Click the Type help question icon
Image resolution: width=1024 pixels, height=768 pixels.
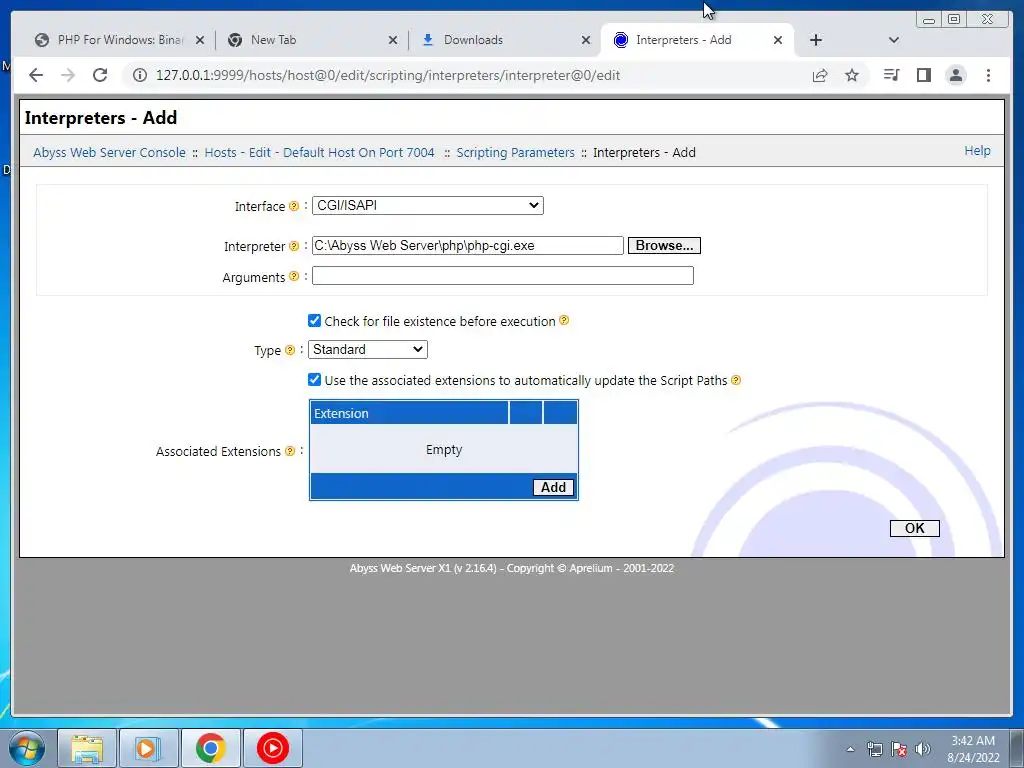(290, 350)
